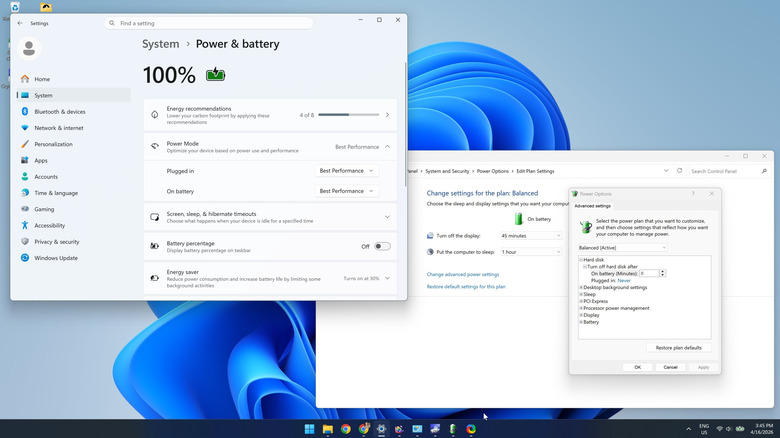The image size is (780, 438).
Task: Expand the Display tree node
Action: [x=581, y=316]
